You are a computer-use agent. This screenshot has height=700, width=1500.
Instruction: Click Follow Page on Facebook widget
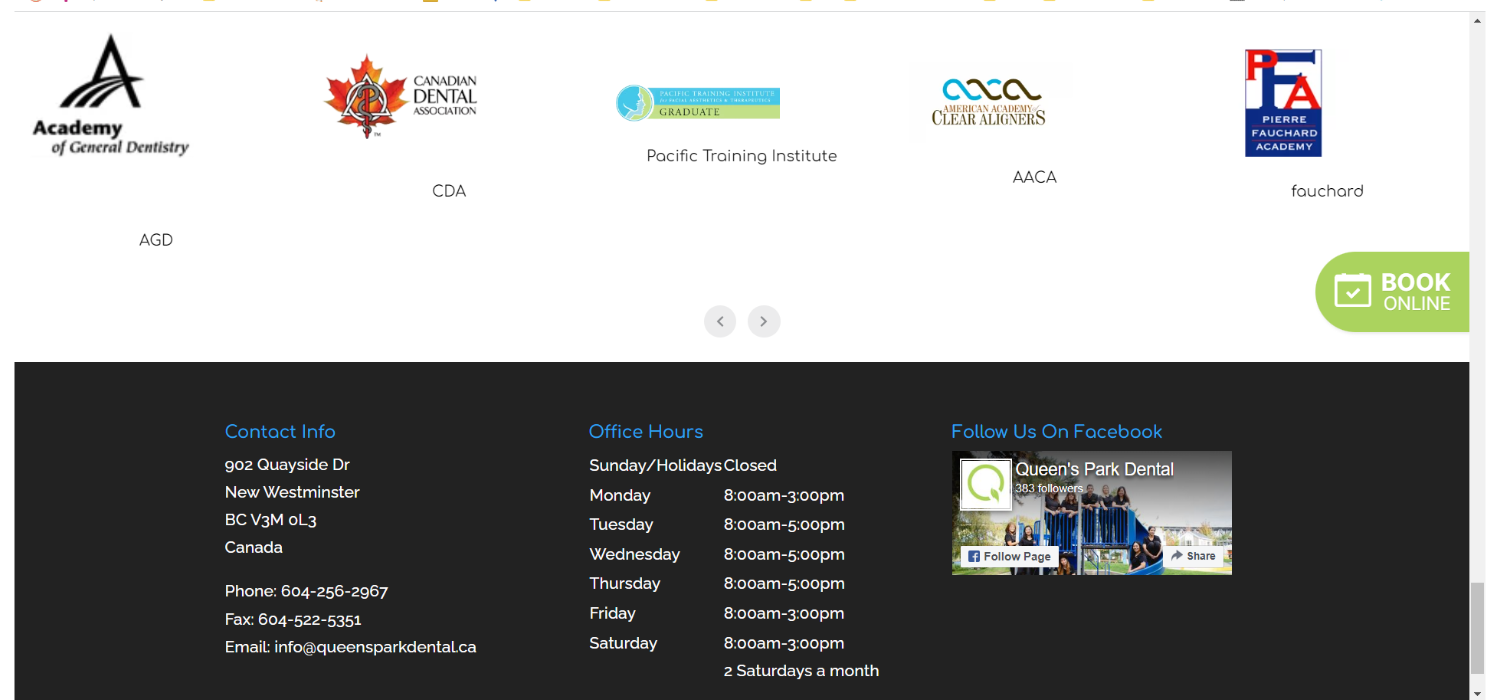pyautogui.click(x=1009, y=556)
